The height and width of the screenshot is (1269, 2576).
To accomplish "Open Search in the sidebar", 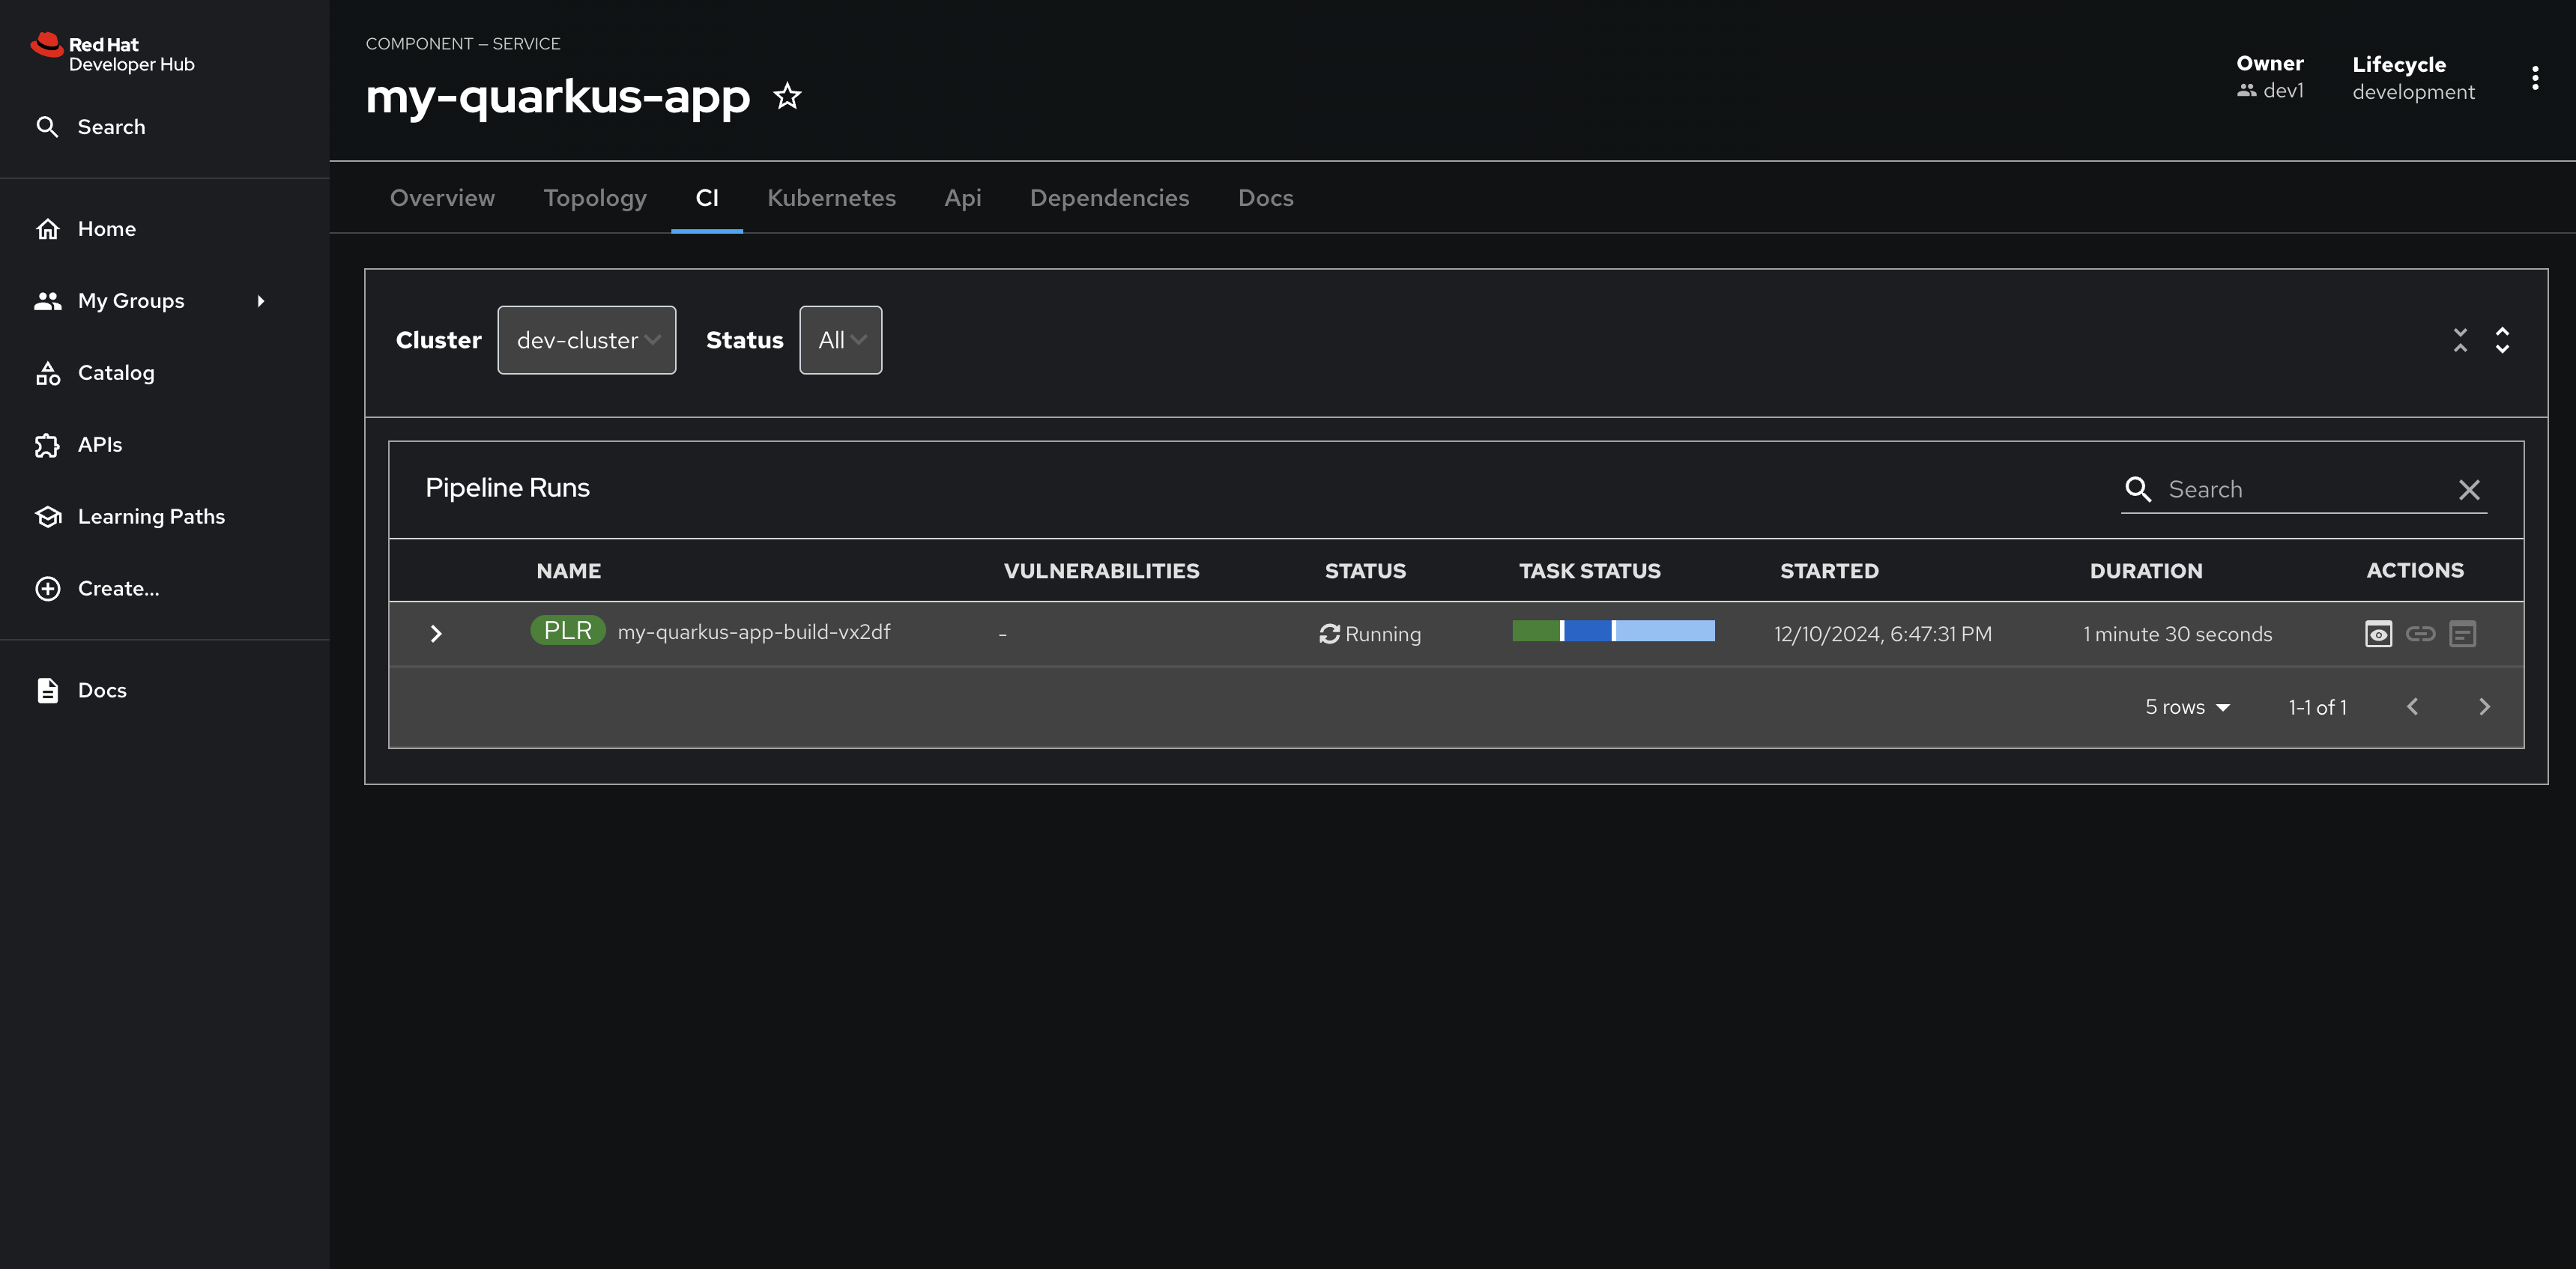I will click(x=92, y=127).
